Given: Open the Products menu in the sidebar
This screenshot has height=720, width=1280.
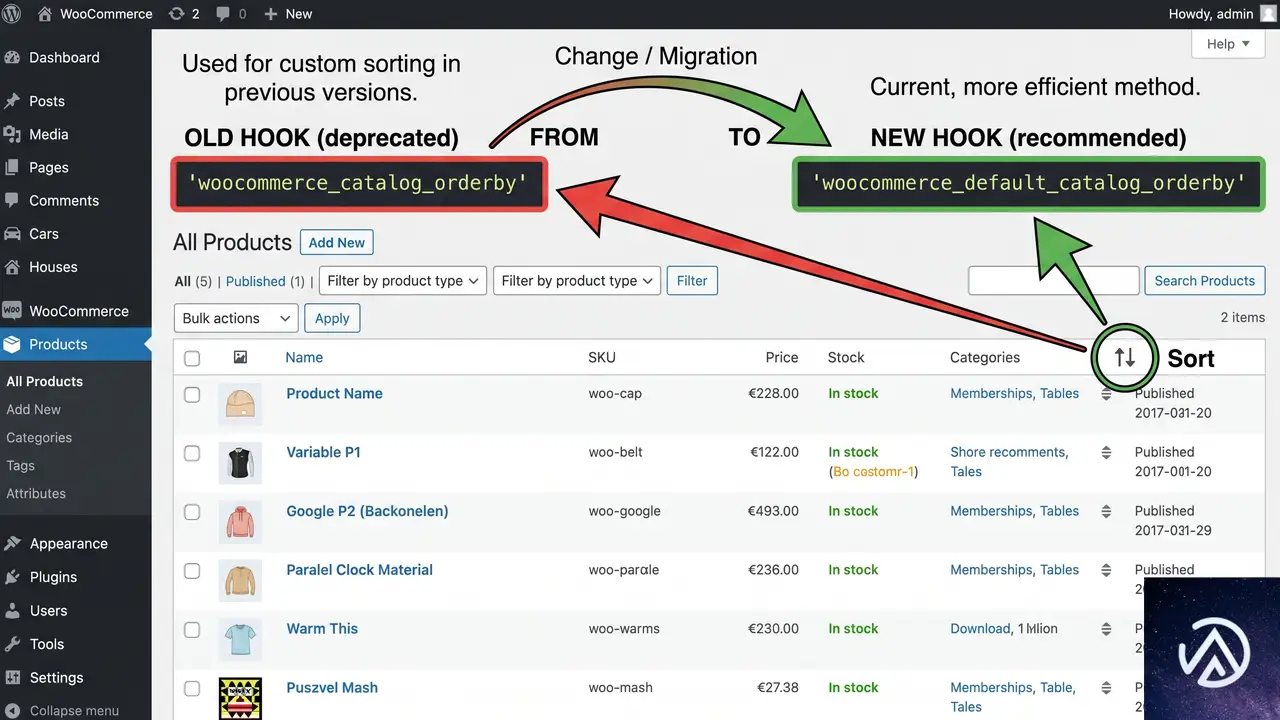Looking at the screenshot, I should click(76, 344).
